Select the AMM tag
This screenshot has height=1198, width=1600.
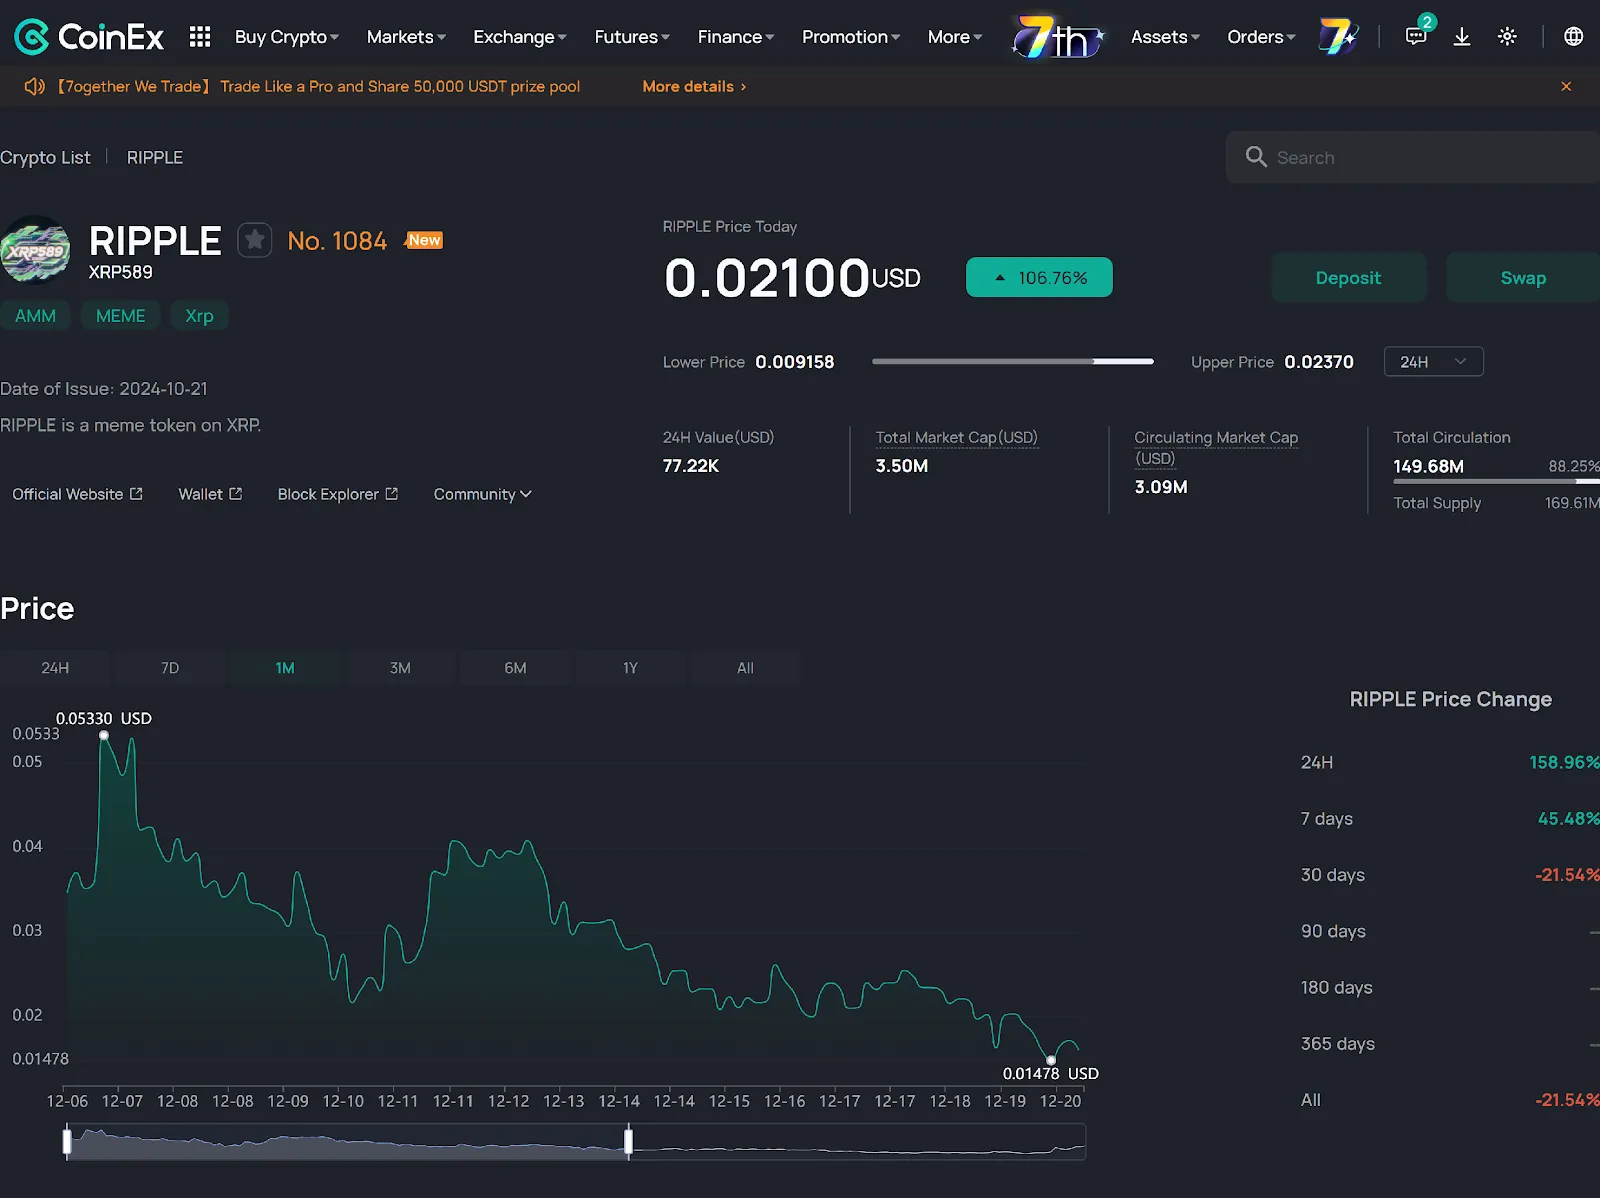coord(35,316)
